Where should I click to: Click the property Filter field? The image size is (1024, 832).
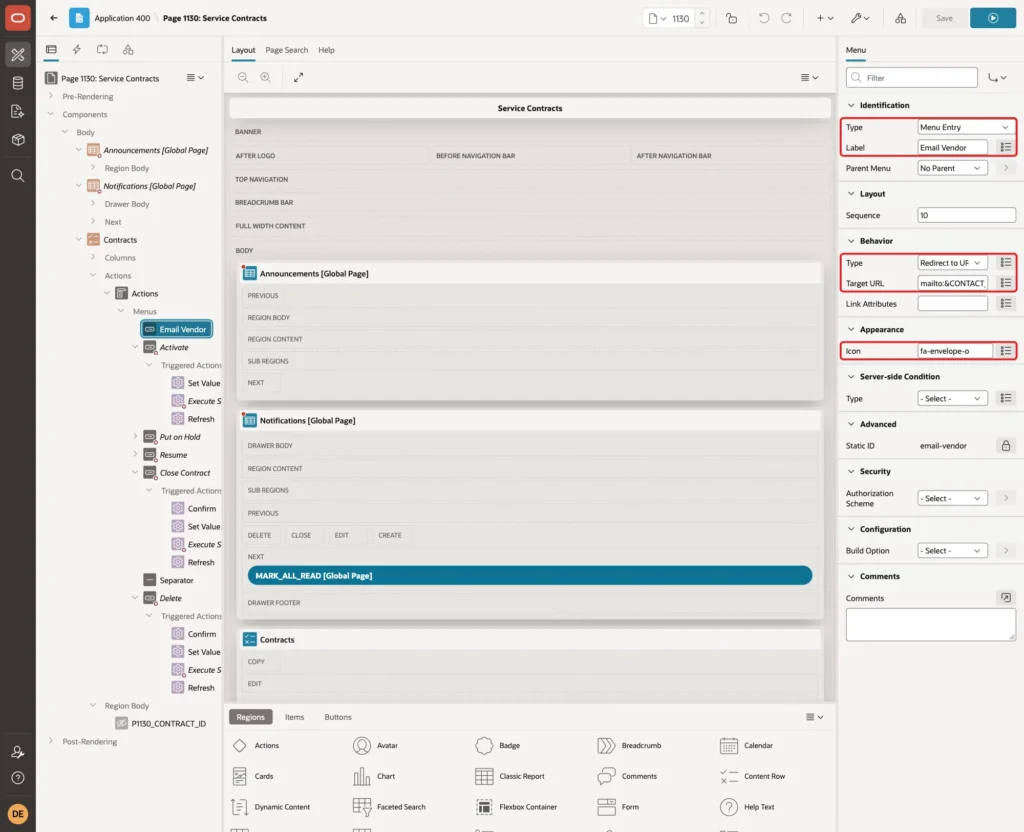(912, 78)
